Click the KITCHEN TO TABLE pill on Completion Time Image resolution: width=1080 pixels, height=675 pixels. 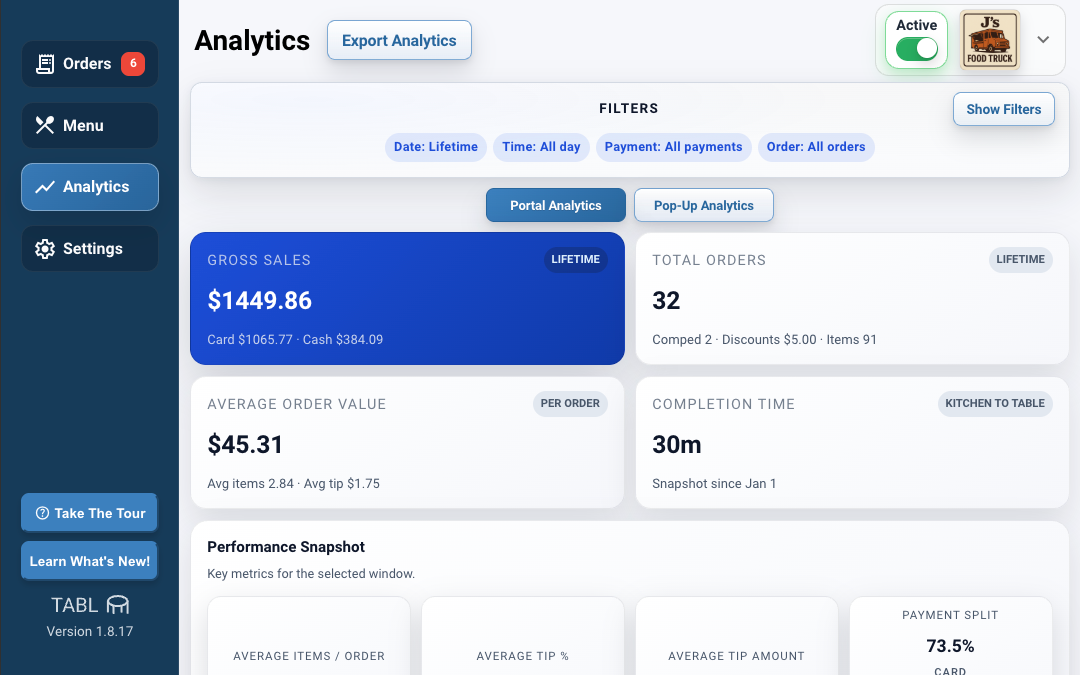click(x=995, y=404)
